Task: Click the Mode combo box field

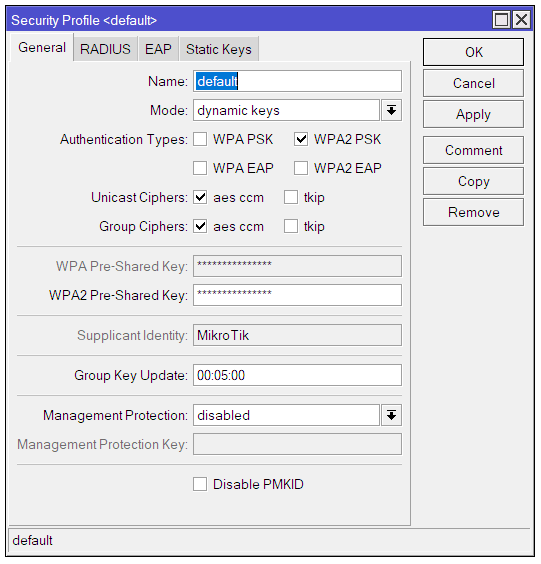Action: pyautogui.click(x=286, y=110)
